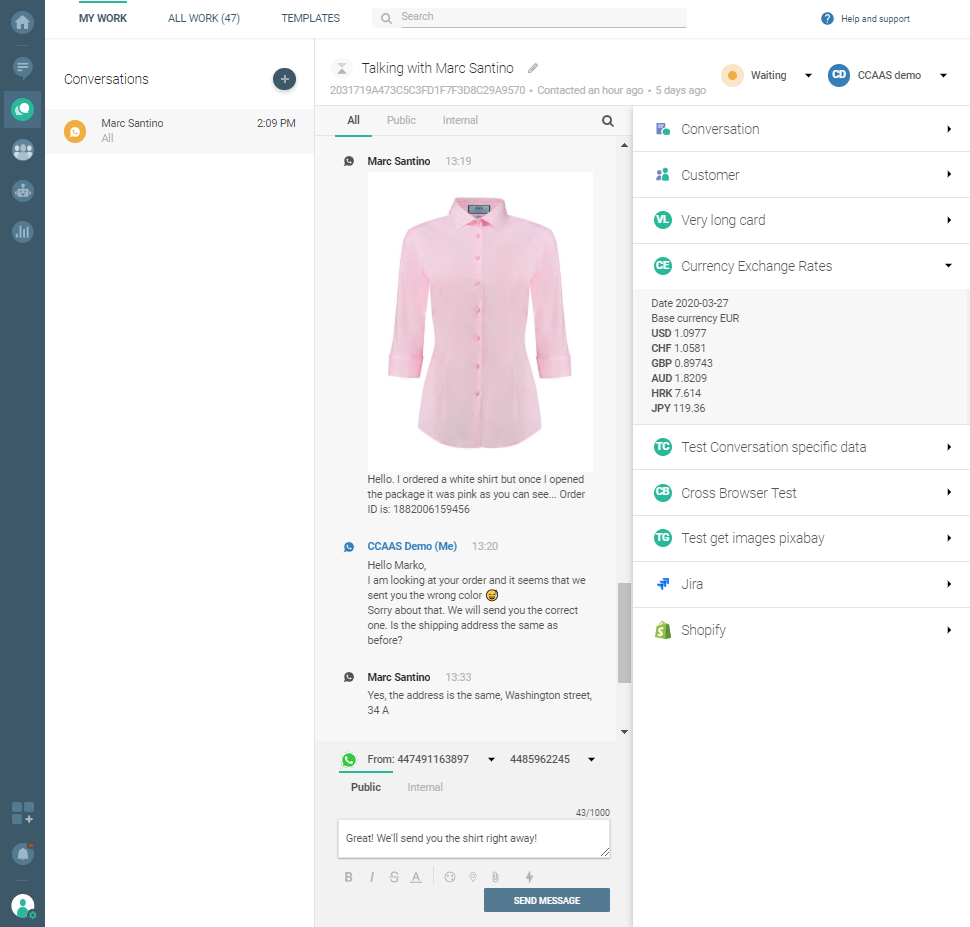Image resolution: width=970 pixels, height=927 pixels.
Task: Click the SEND MESSAGE button
Action: tap(547, 900)
